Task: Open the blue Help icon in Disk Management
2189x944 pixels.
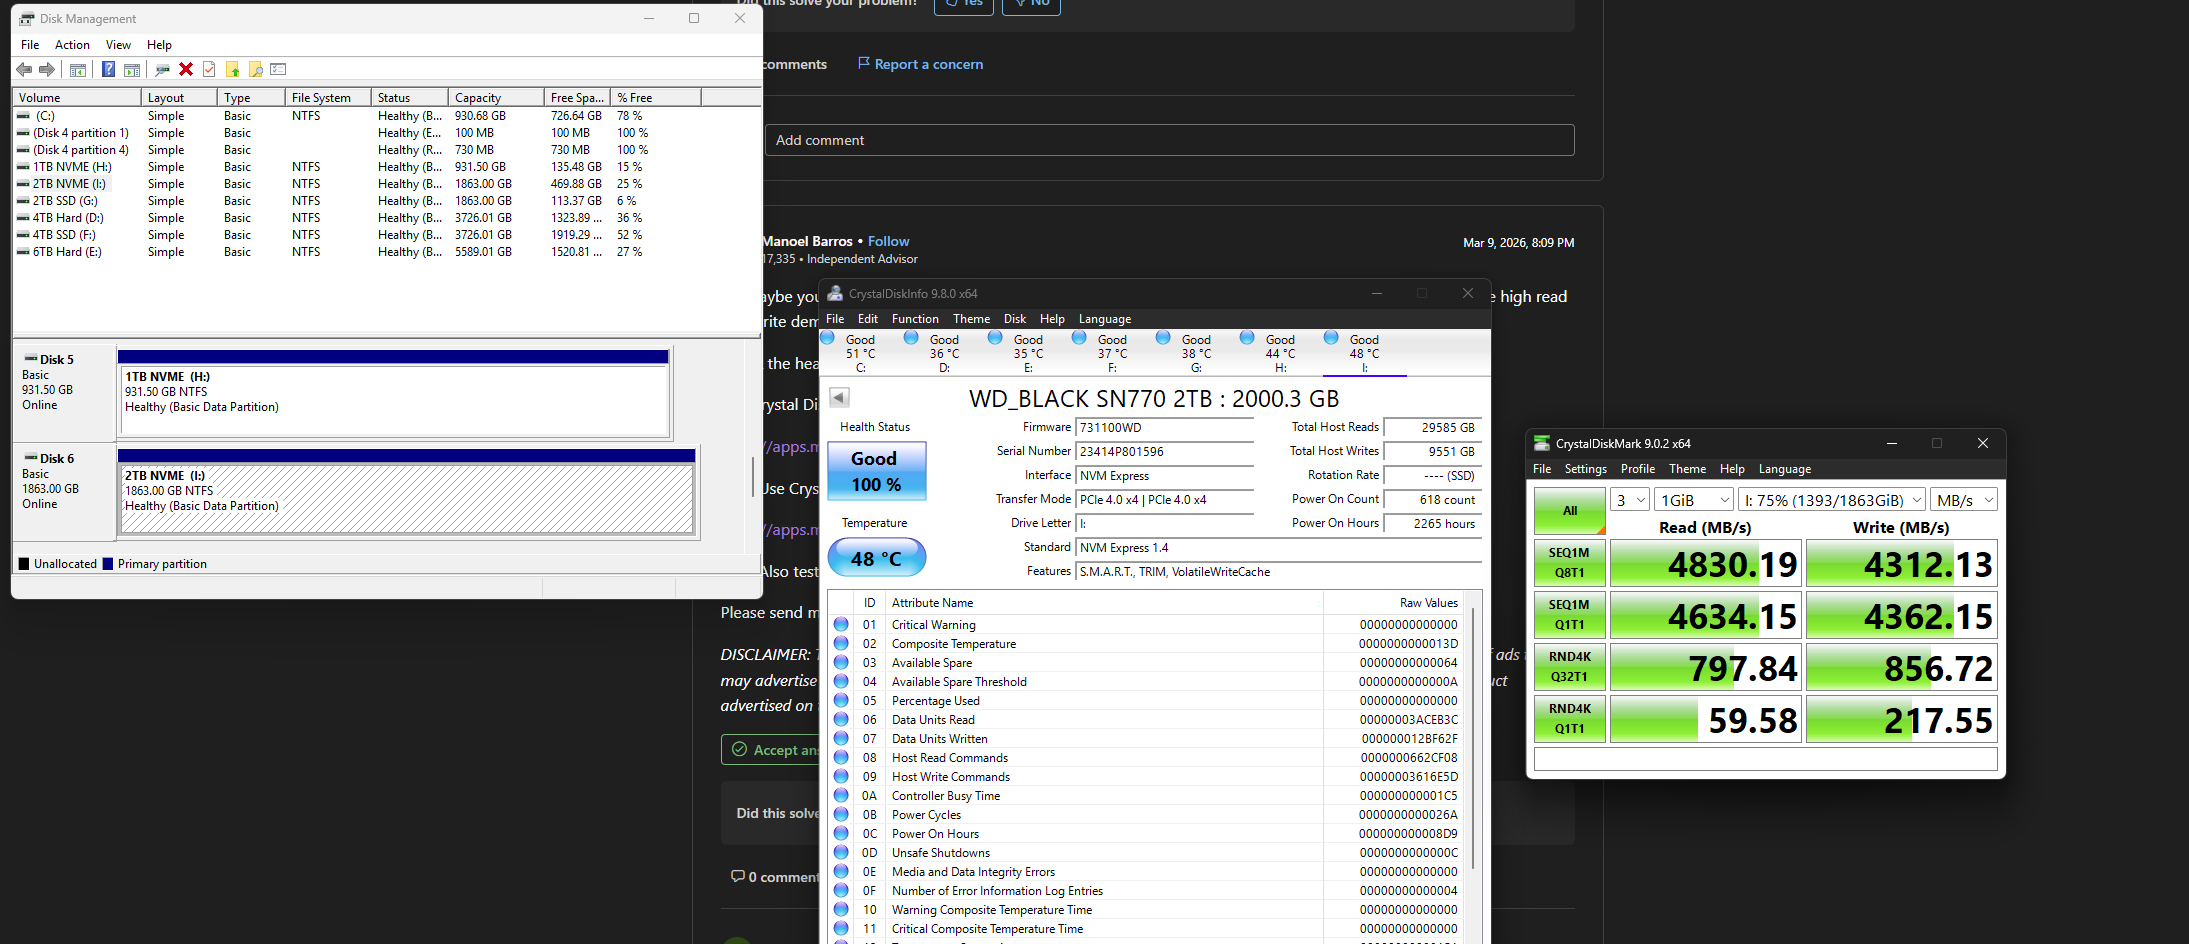Action: [x=108, y=69]
